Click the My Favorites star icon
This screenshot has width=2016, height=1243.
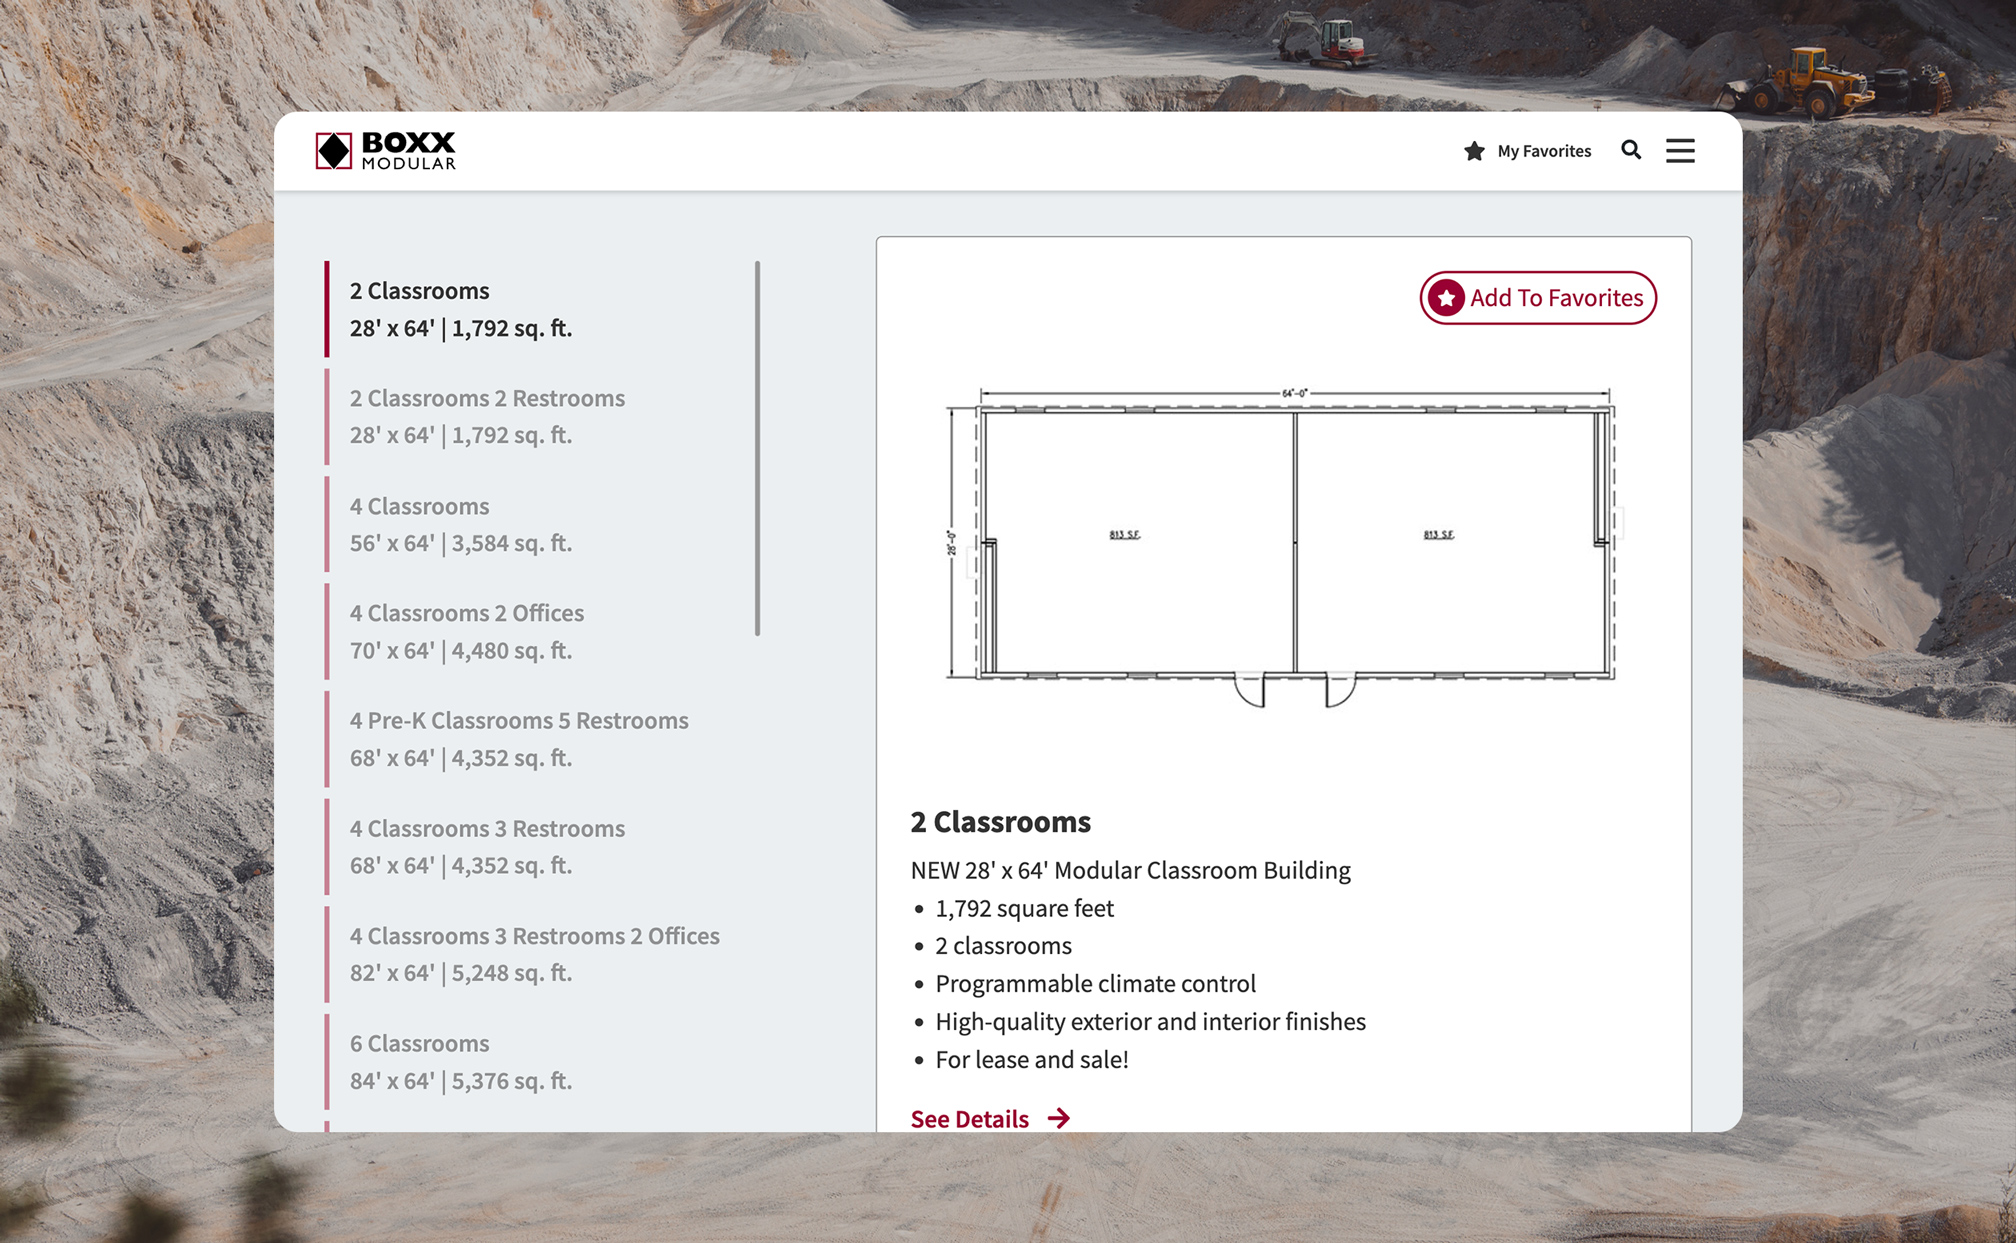(1474, 151)
